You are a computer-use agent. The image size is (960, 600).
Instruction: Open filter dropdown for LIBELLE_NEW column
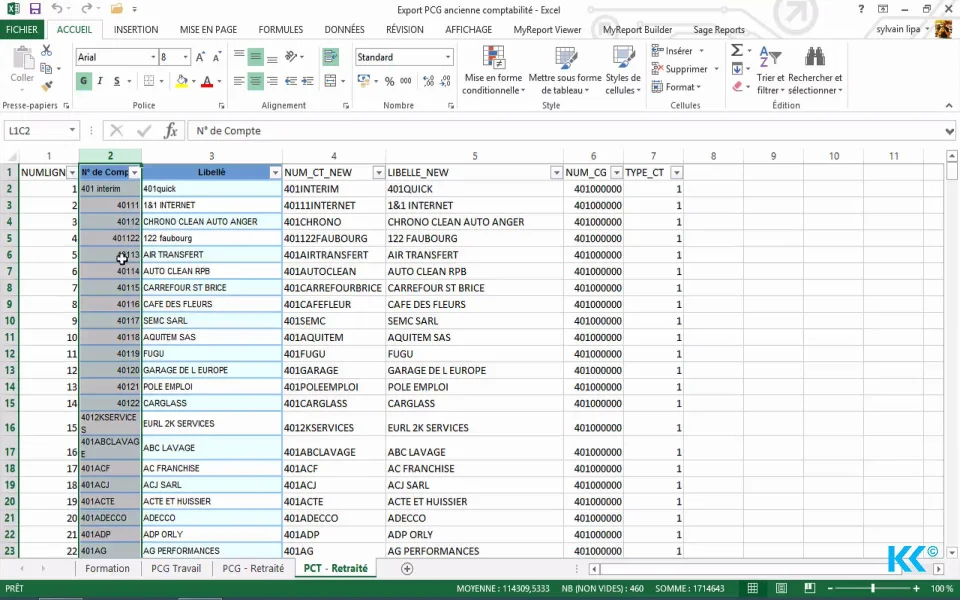click(x=556, y=173)
